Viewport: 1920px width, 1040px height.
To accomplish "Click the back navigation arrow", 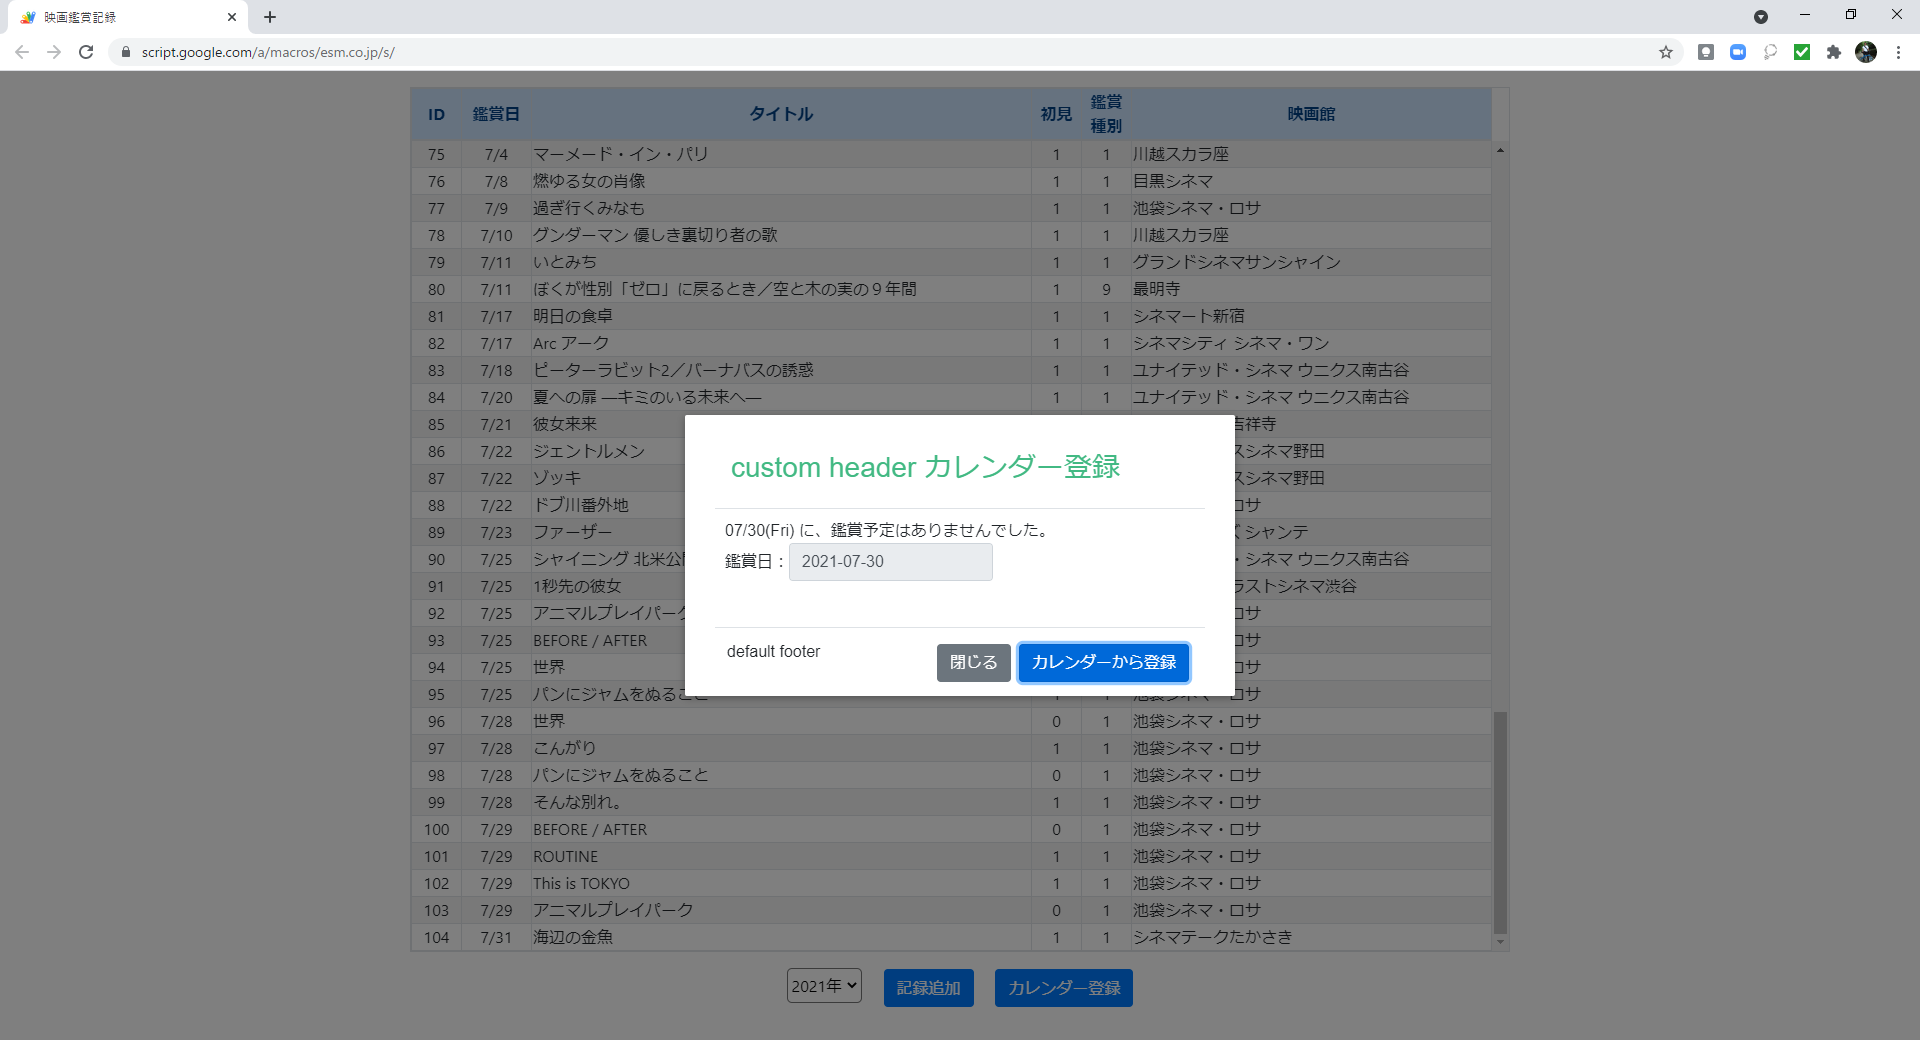I will coord(22,52).
